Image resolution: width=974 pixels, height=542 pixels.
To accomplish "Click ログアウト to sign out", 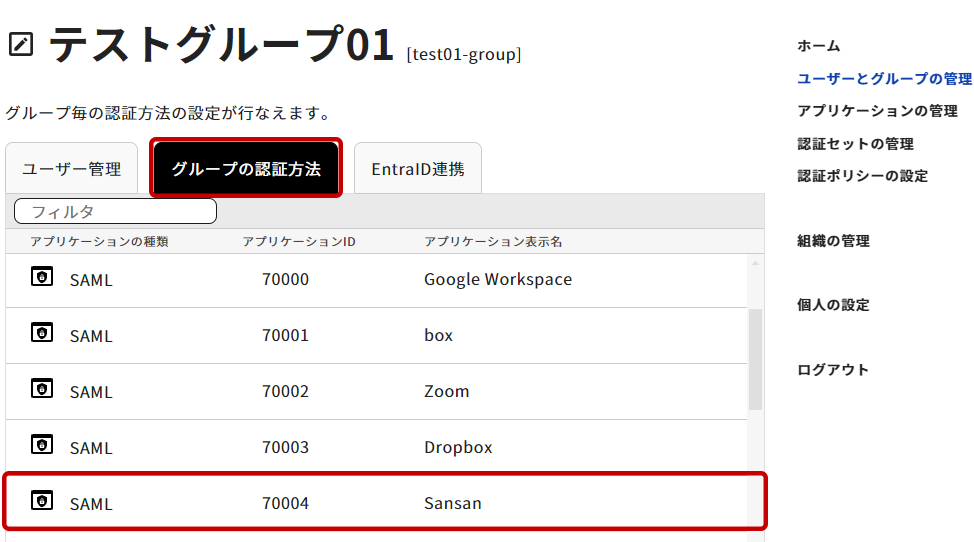I will (x=833, y=370).
